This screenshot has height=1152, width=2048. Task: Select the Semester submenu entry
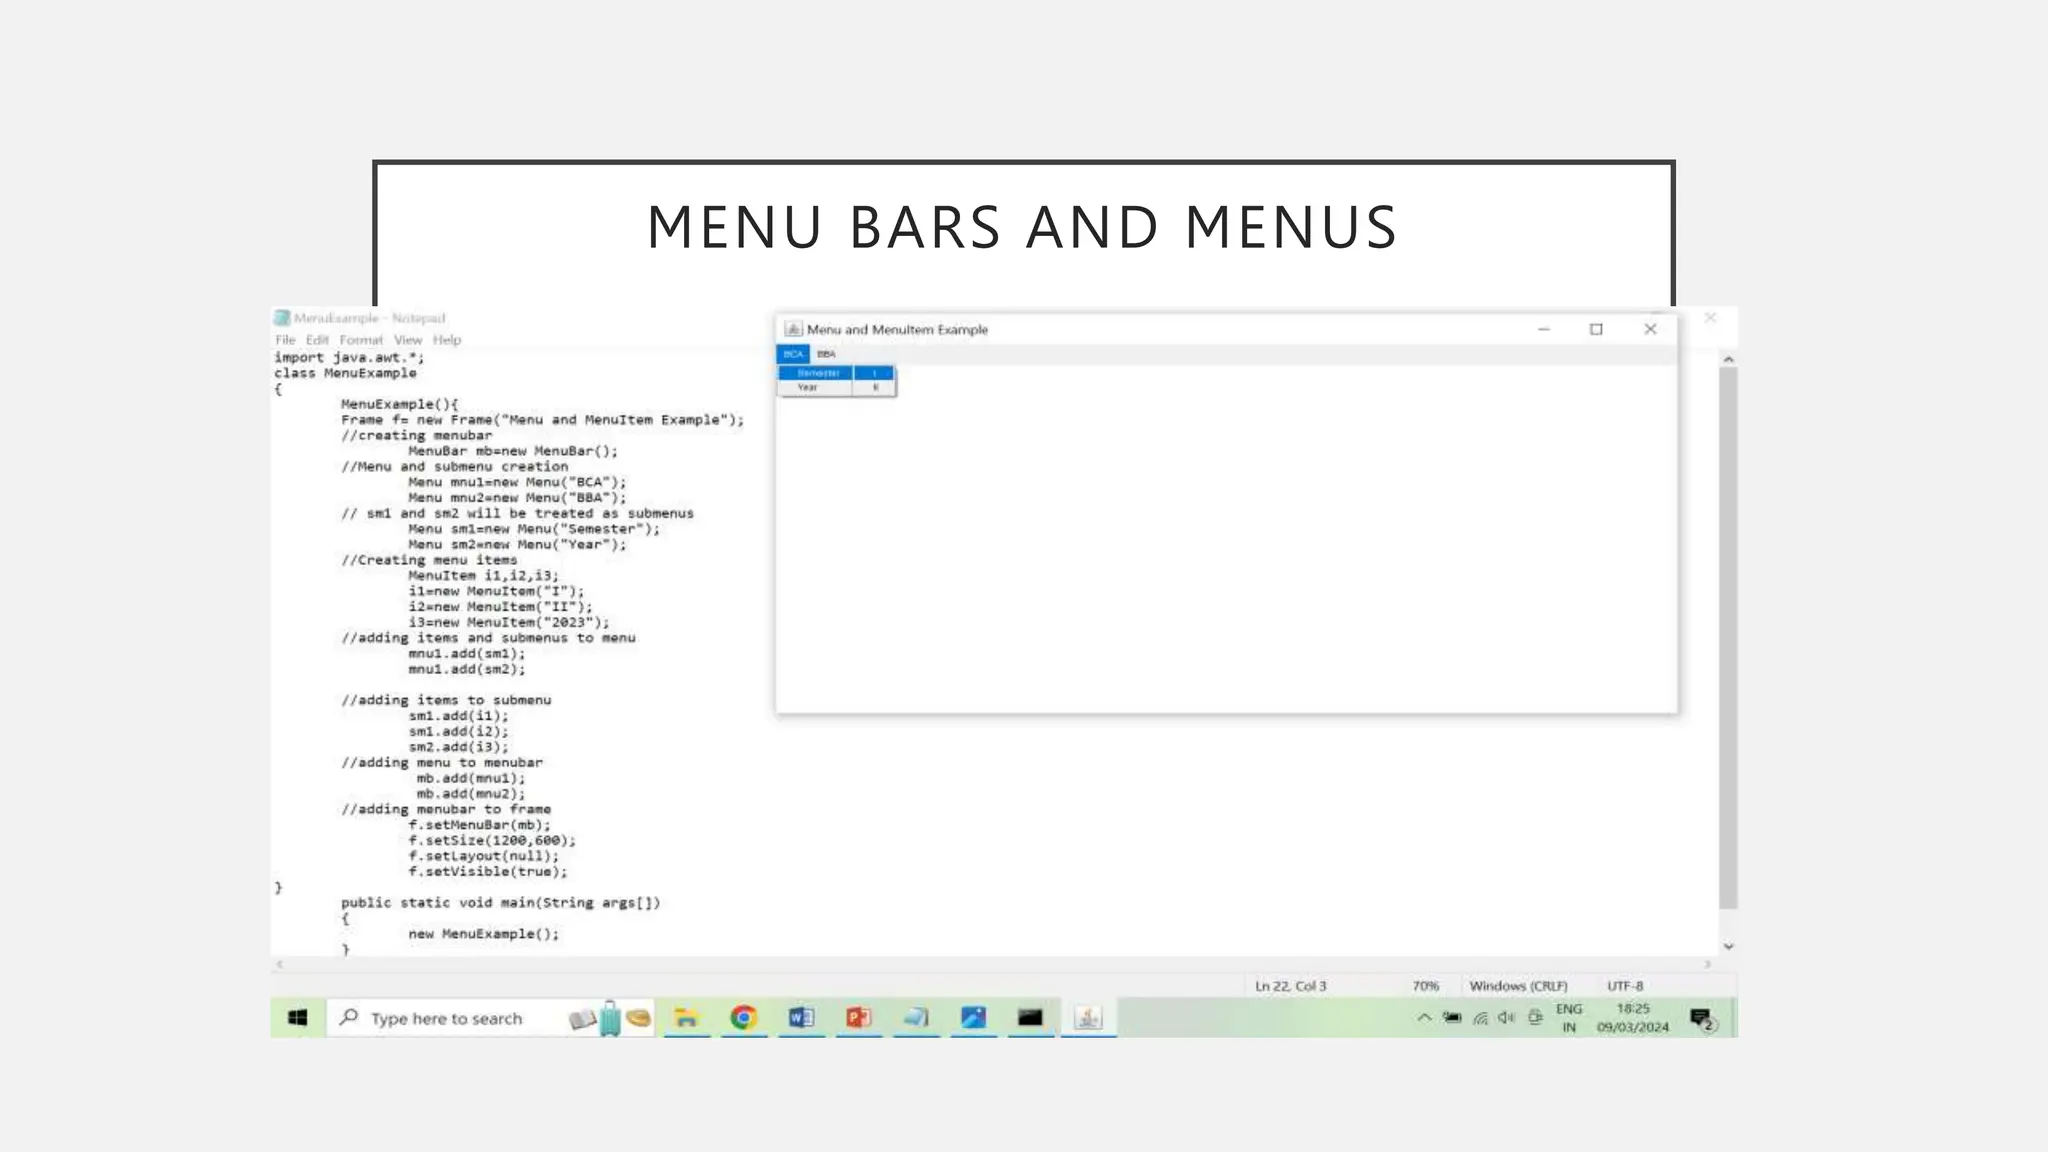pyautogui.click(x=818, y=373)
